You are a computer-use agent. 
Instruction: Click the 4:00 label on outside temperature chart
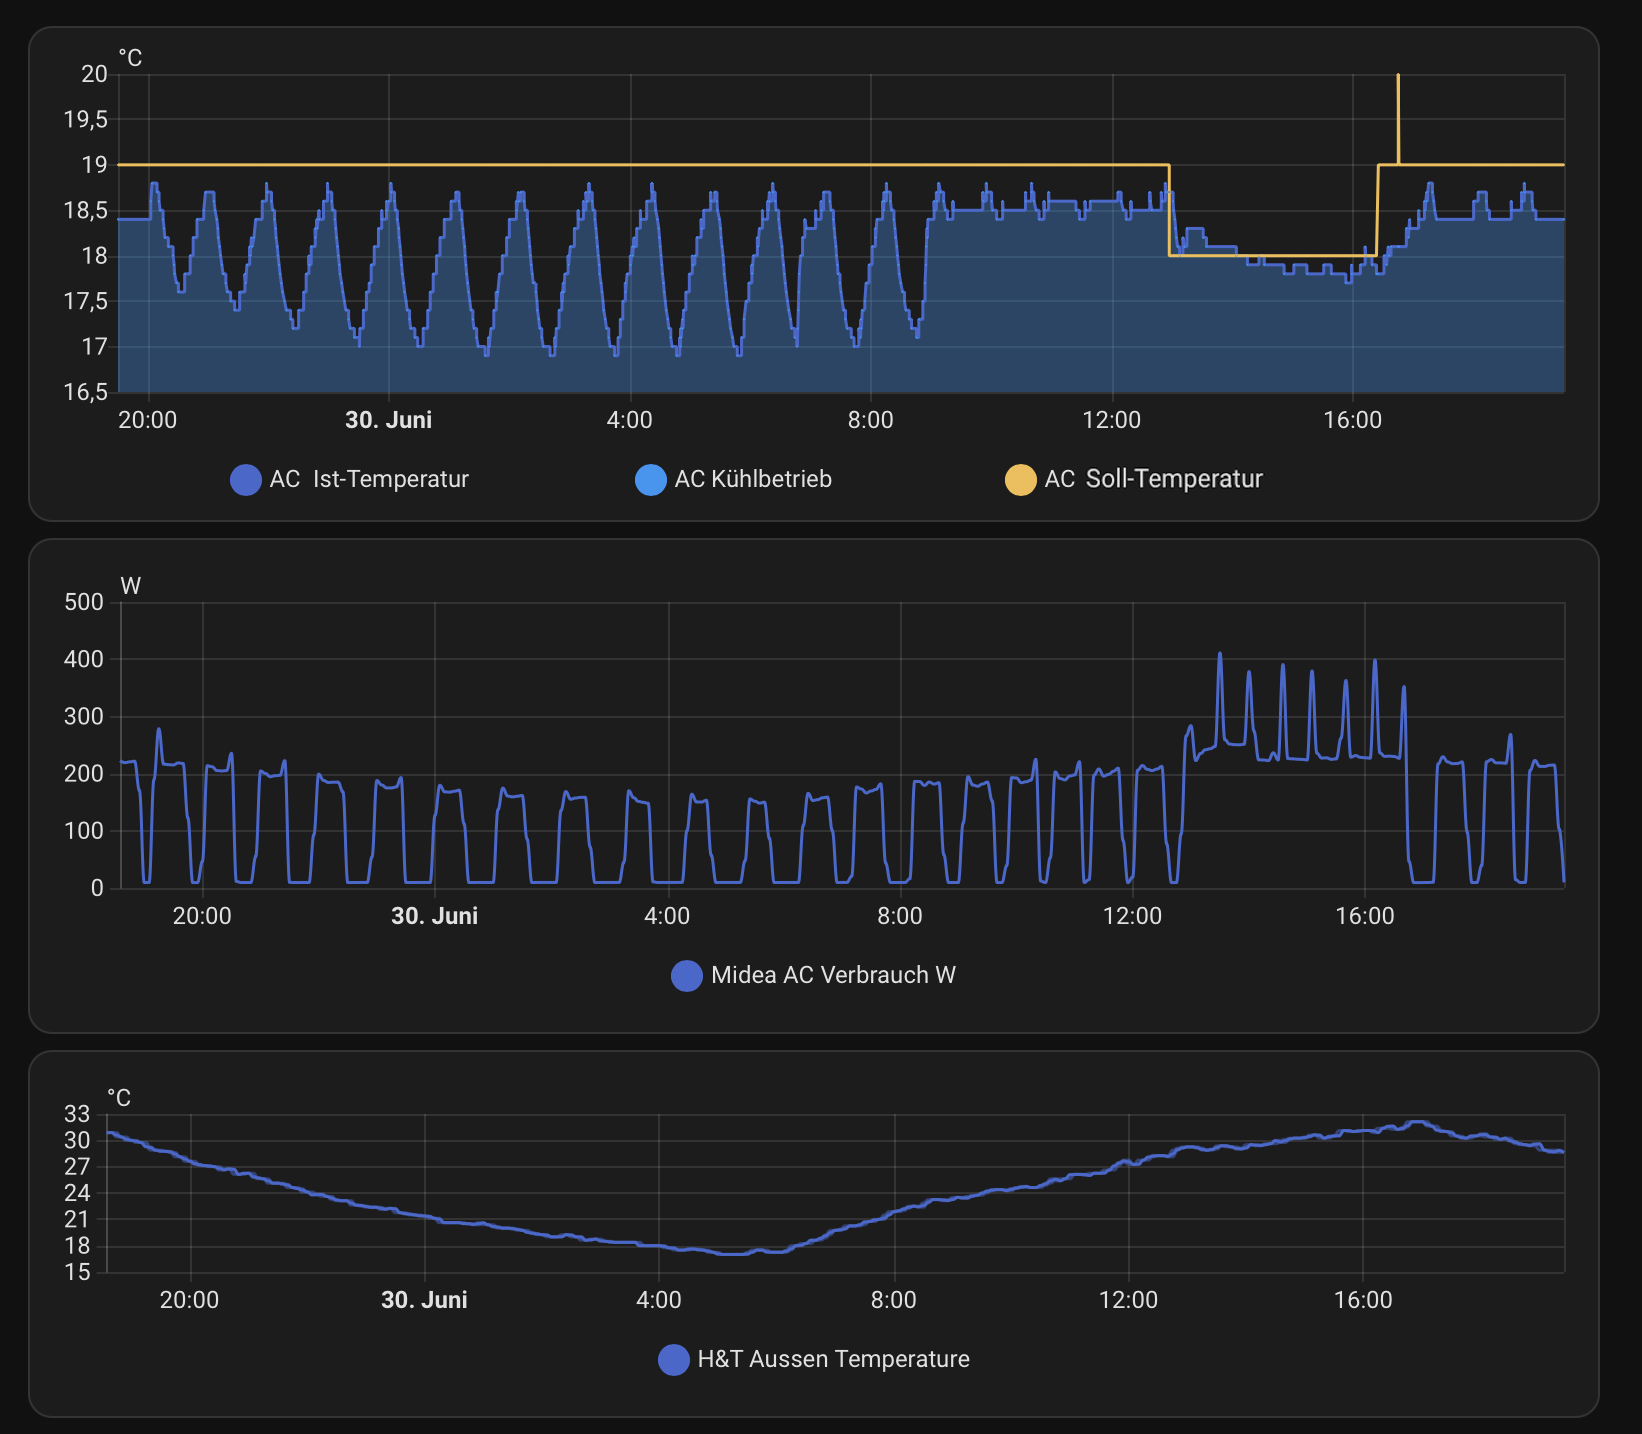coord(658,1300)
